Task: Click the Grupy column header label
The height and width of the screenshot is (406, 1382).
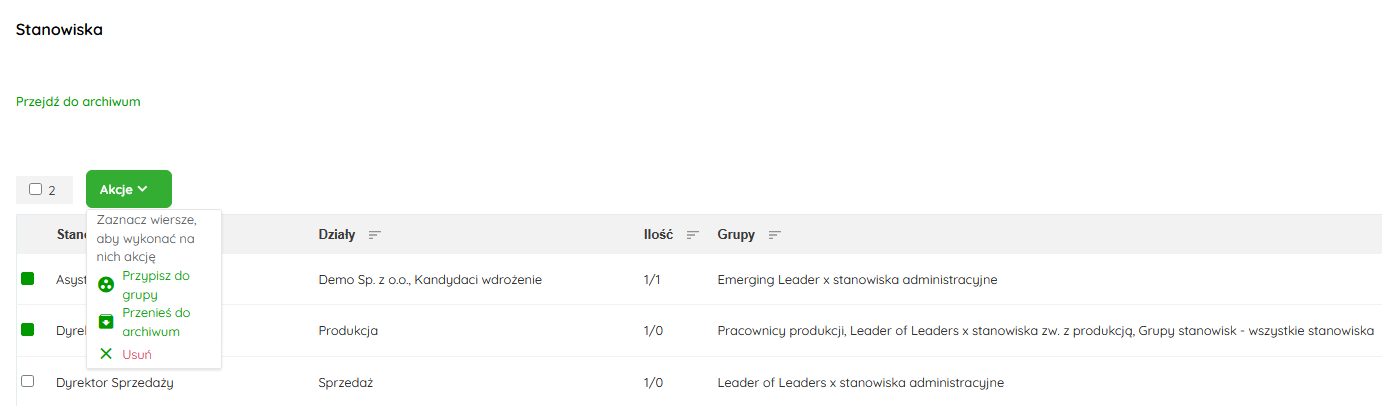Action: coord(738,235)
